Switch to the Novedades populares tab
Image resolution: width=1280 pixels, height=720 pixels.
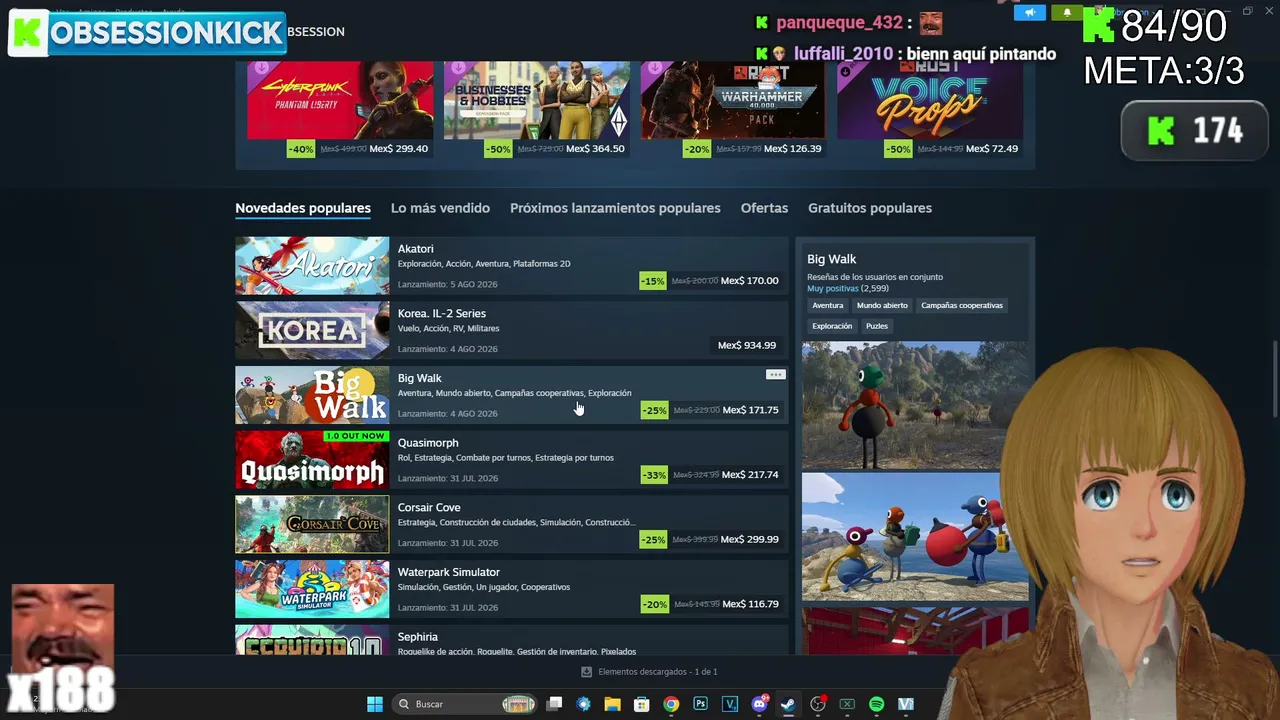click(303, 208)
